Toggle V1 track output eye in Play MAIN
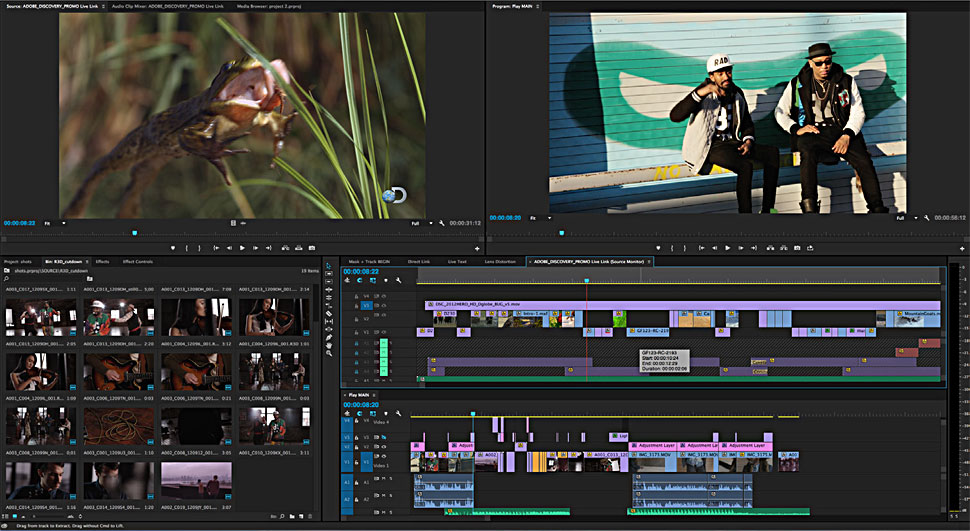Screen dimensions: 970x531 pos(384,457)
